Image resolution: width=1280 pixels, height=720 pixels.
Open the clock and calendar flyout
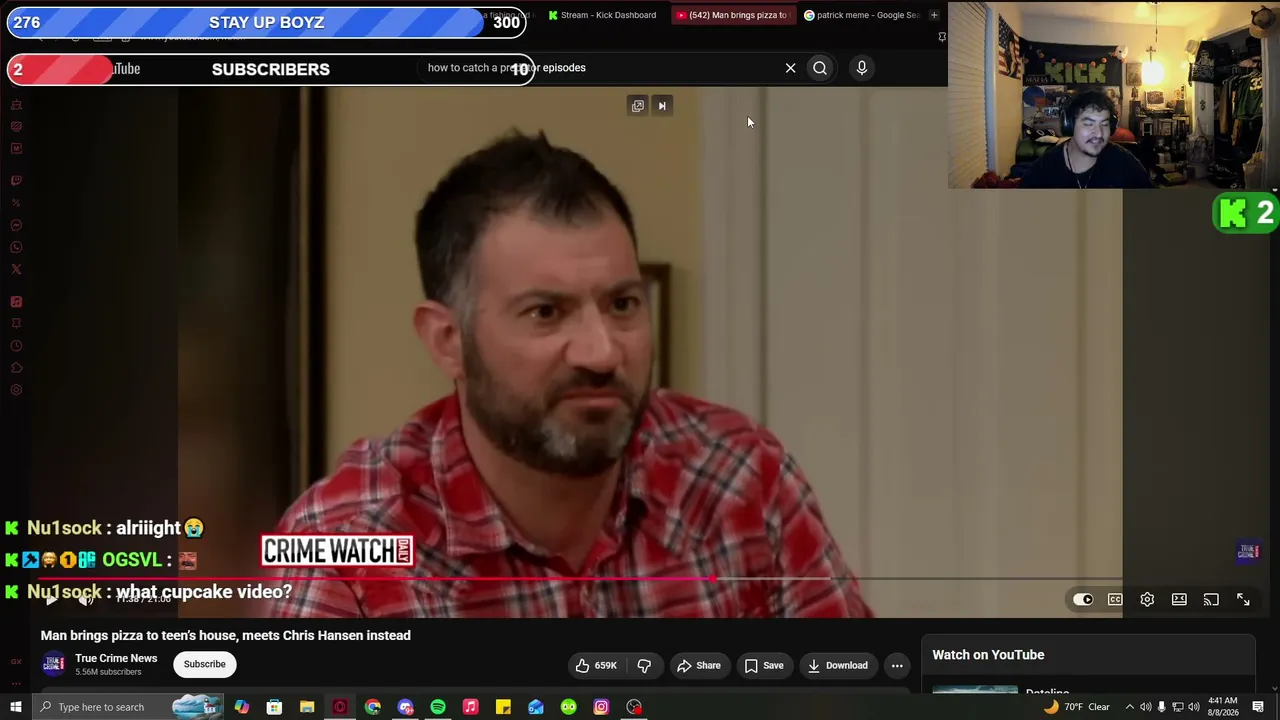click(x=1223, y=707)
